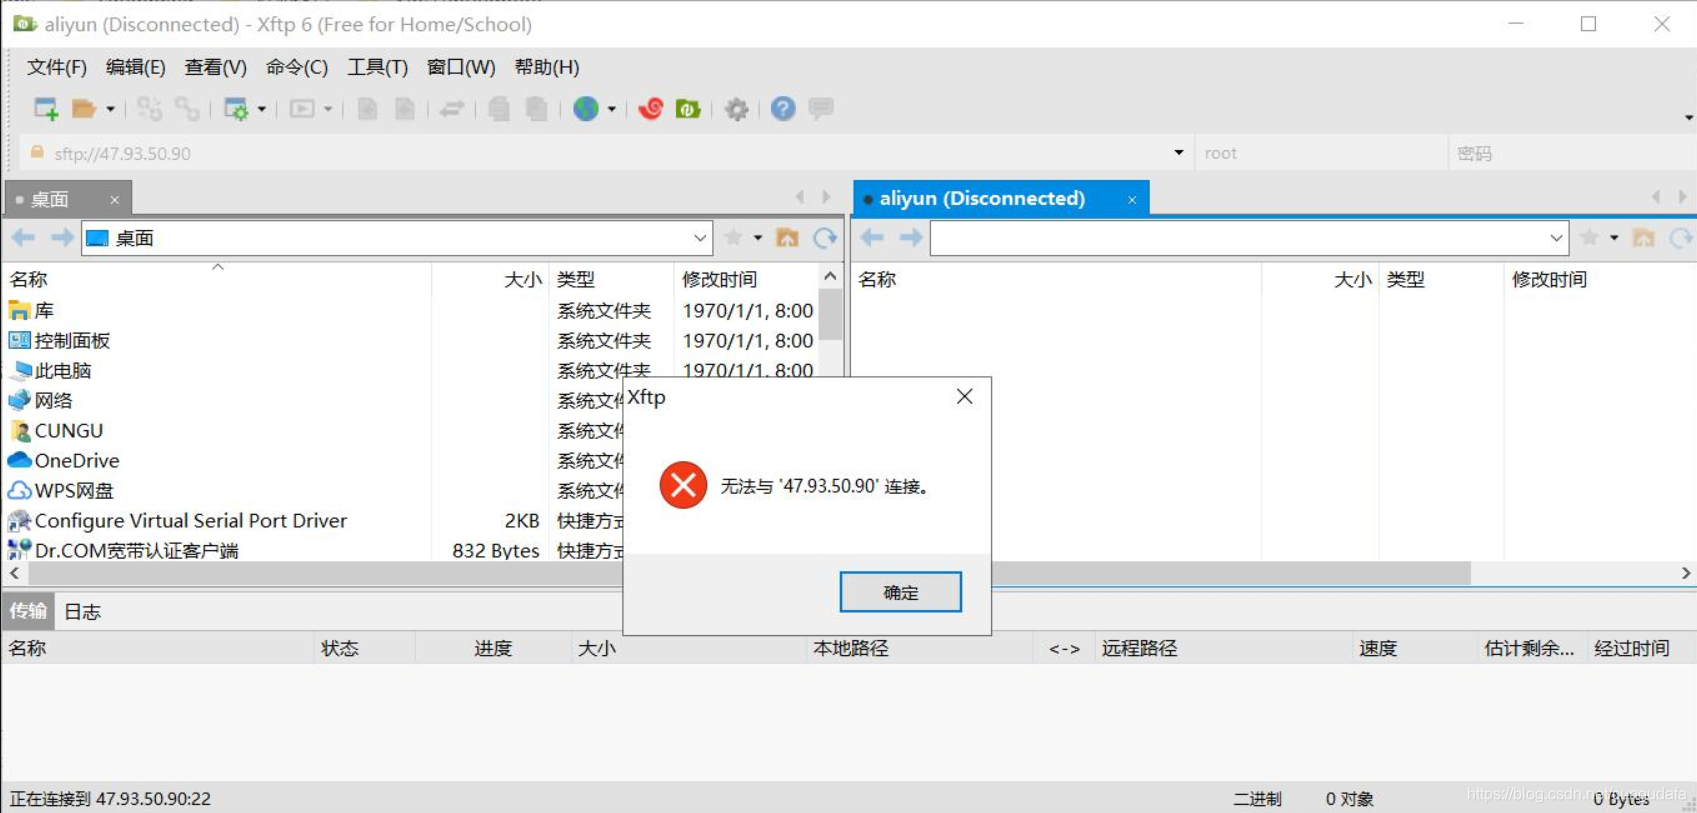This screenshot has height=813, width=1697.
Task: Go forward in the local pane
Action: [61, 237]
